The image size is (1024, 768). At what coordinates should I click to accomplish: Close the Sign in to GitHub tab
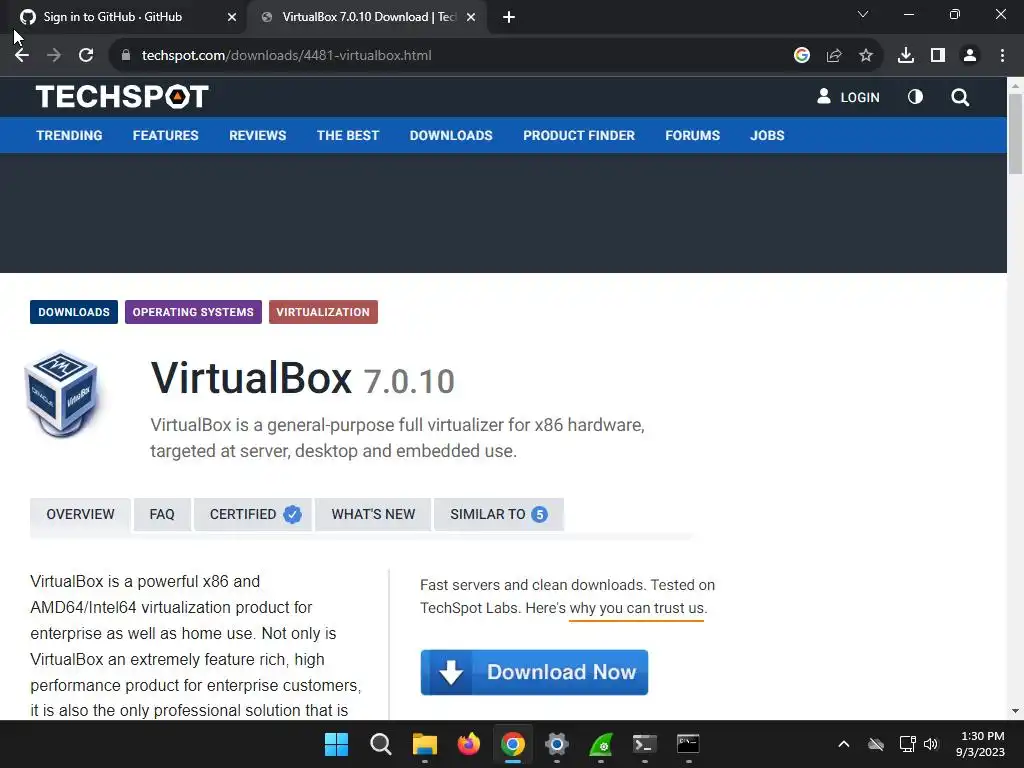click(x=232, y=18)
